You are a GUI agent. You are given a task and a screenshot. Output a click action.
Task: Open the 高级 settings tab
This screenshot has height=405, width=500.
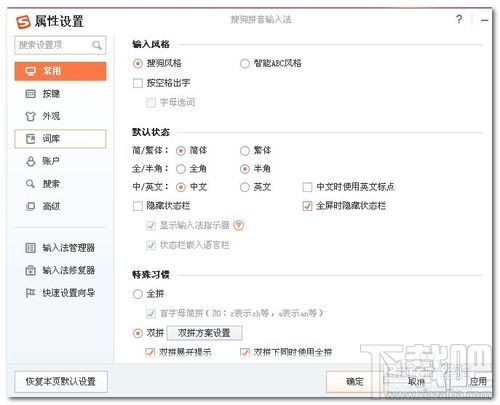pyautogui.click(x=60, y=206)
